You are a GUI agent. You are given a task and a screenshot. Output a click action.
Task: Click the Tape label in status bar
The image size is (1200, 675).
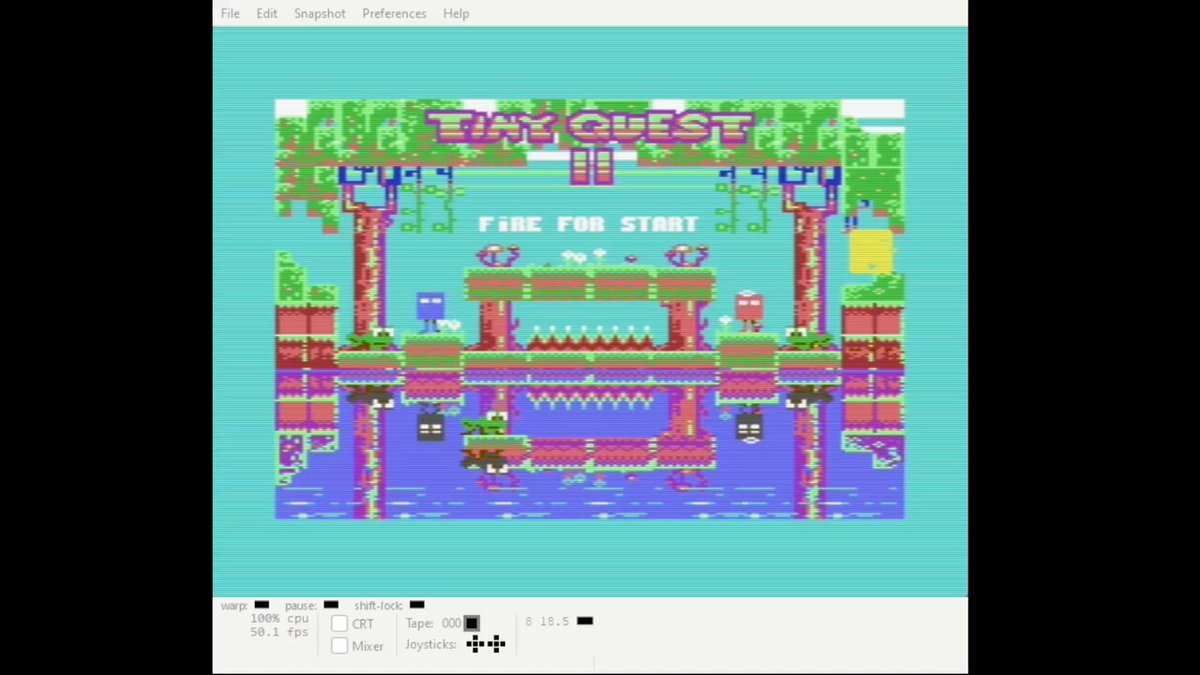419,623
